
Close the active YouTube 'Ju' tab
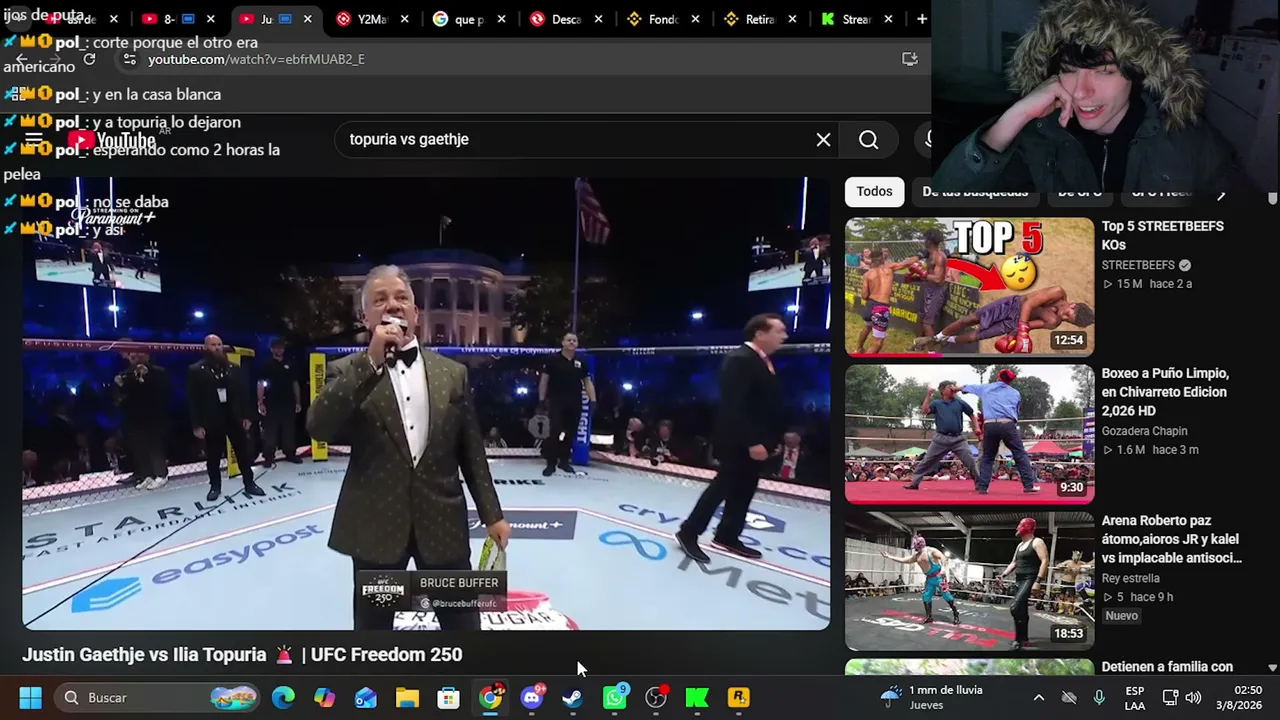coord(308,19)
